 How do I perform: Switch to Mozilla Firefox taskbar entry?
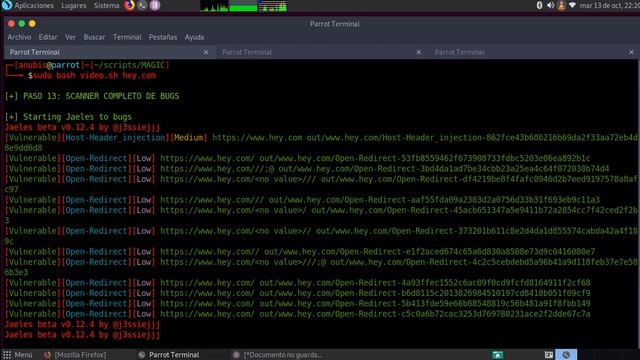pos(75,355)
